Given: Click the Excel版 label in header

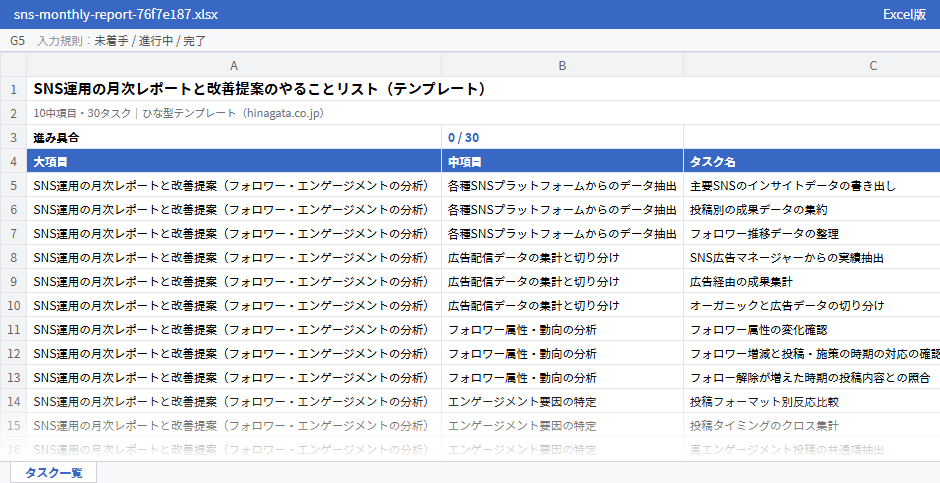Looking at the screenshot, I should point(904,14).
